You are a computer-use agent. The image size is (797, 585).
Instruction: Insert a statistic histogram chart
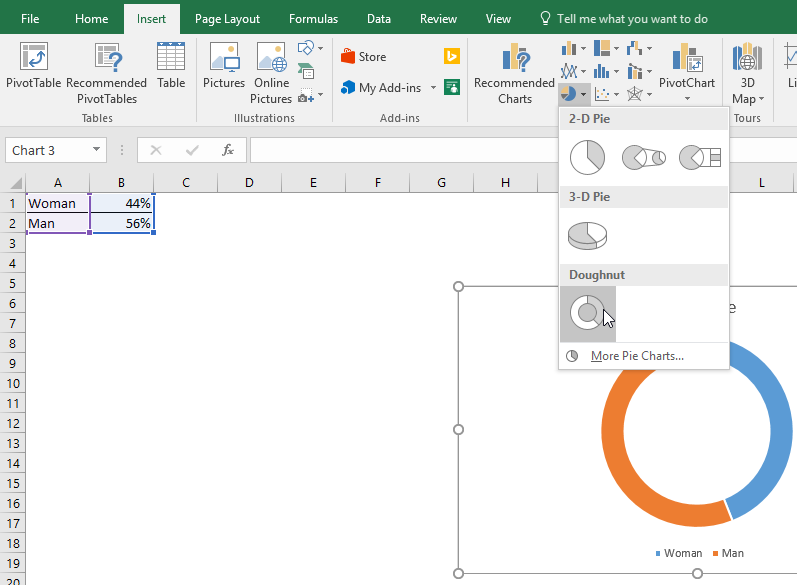pos(602,71)
